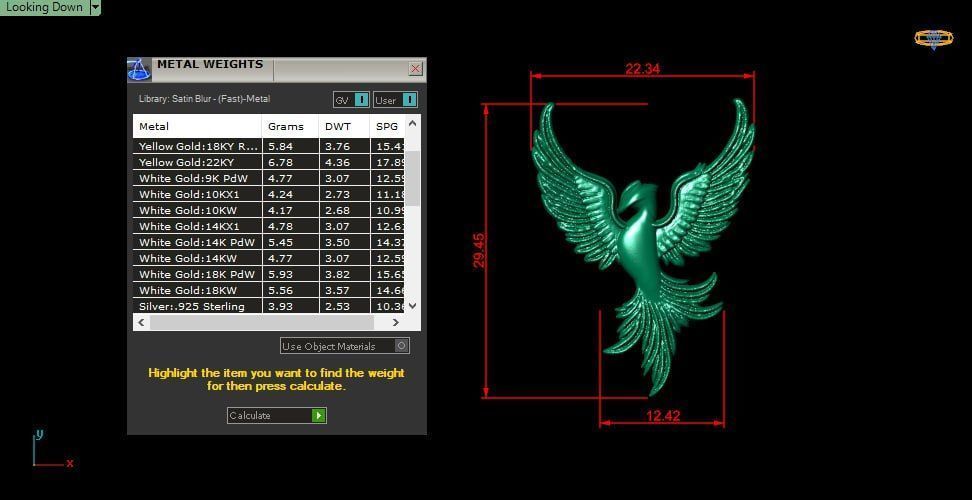
Task: Click the 6.78 grams cell
Action: pos(290,162)
